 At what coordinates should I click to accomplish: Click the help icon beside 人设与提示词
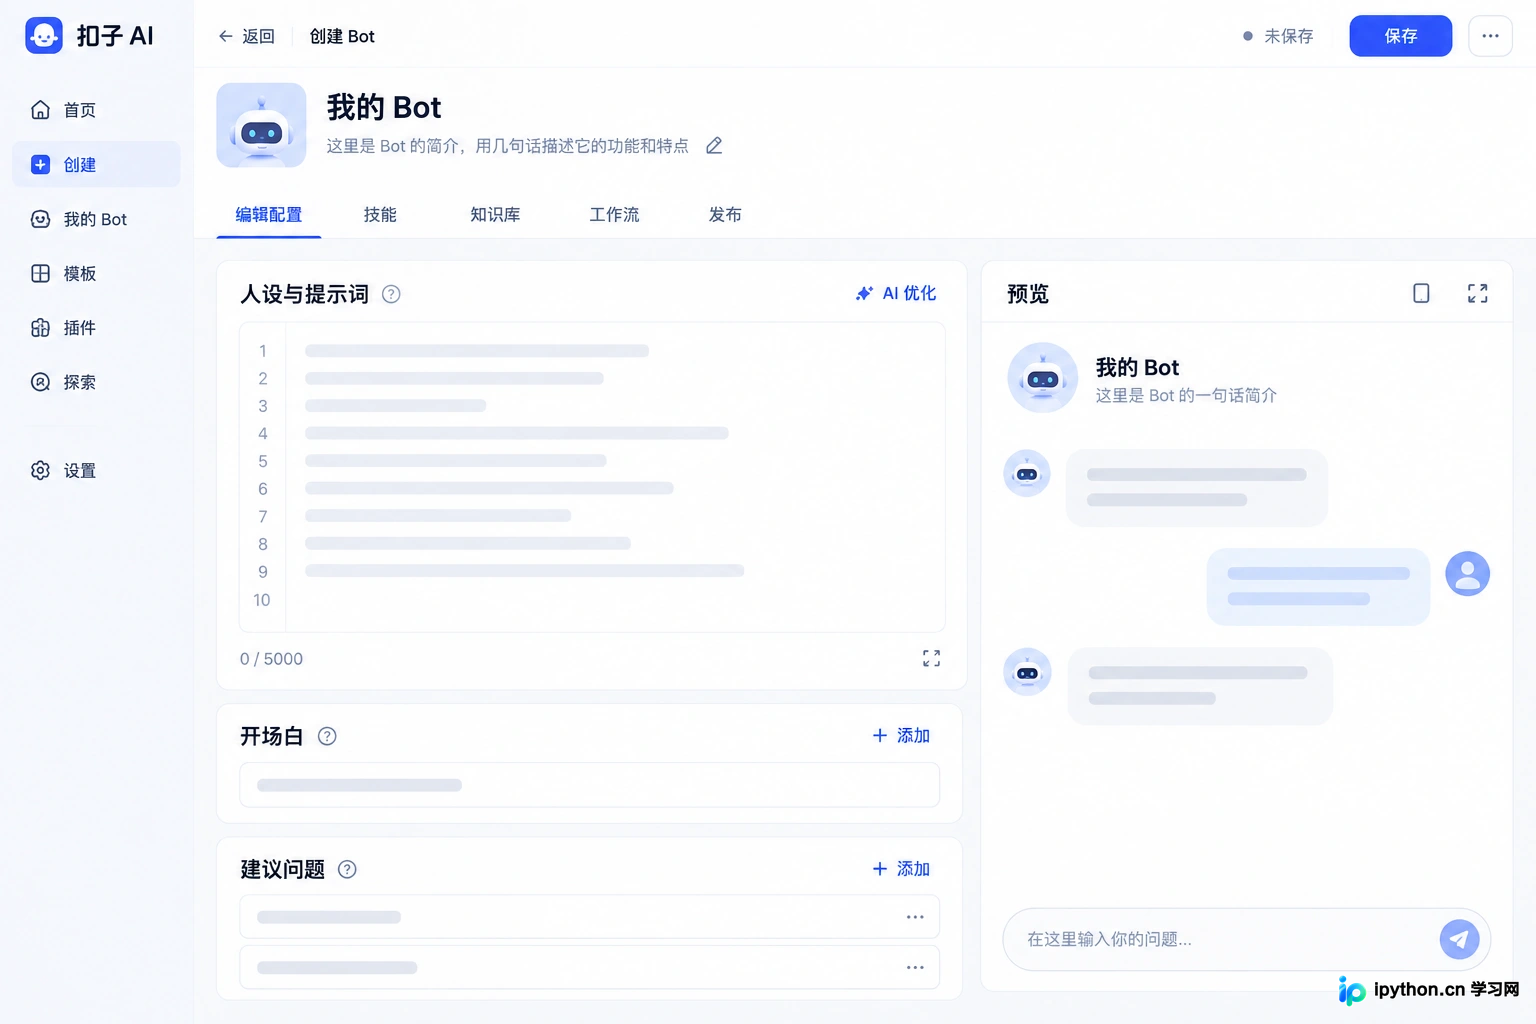point(391,294)
